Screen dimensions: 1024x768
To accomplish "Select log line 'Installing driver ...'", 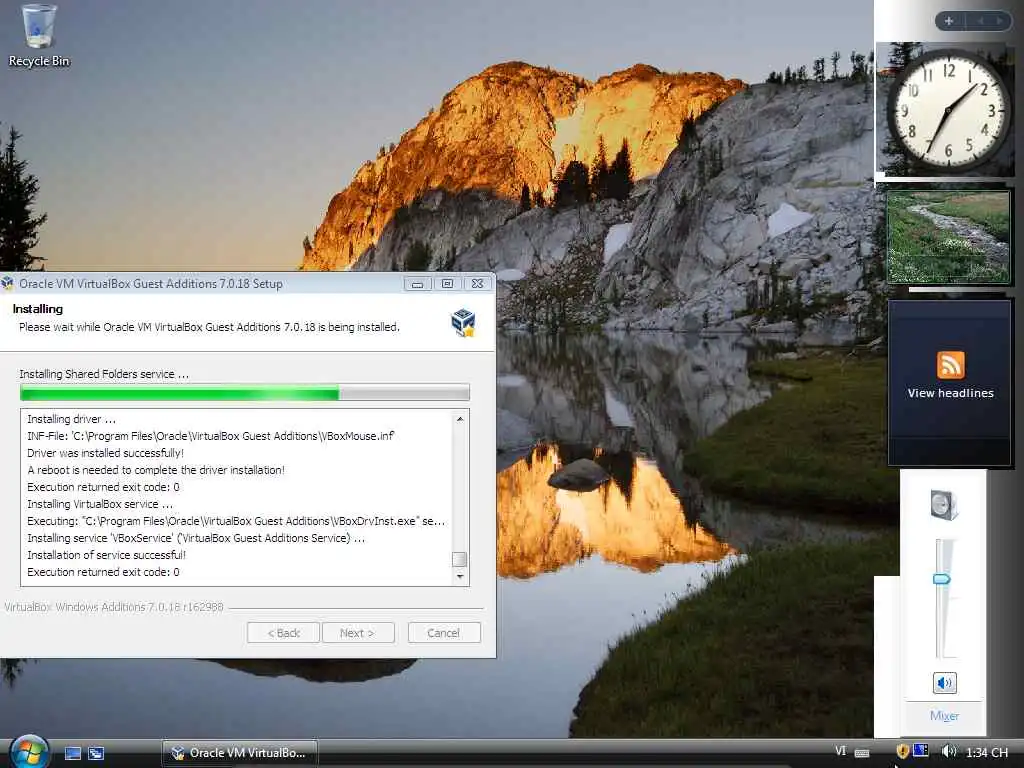I will click(x=71, y=419).
